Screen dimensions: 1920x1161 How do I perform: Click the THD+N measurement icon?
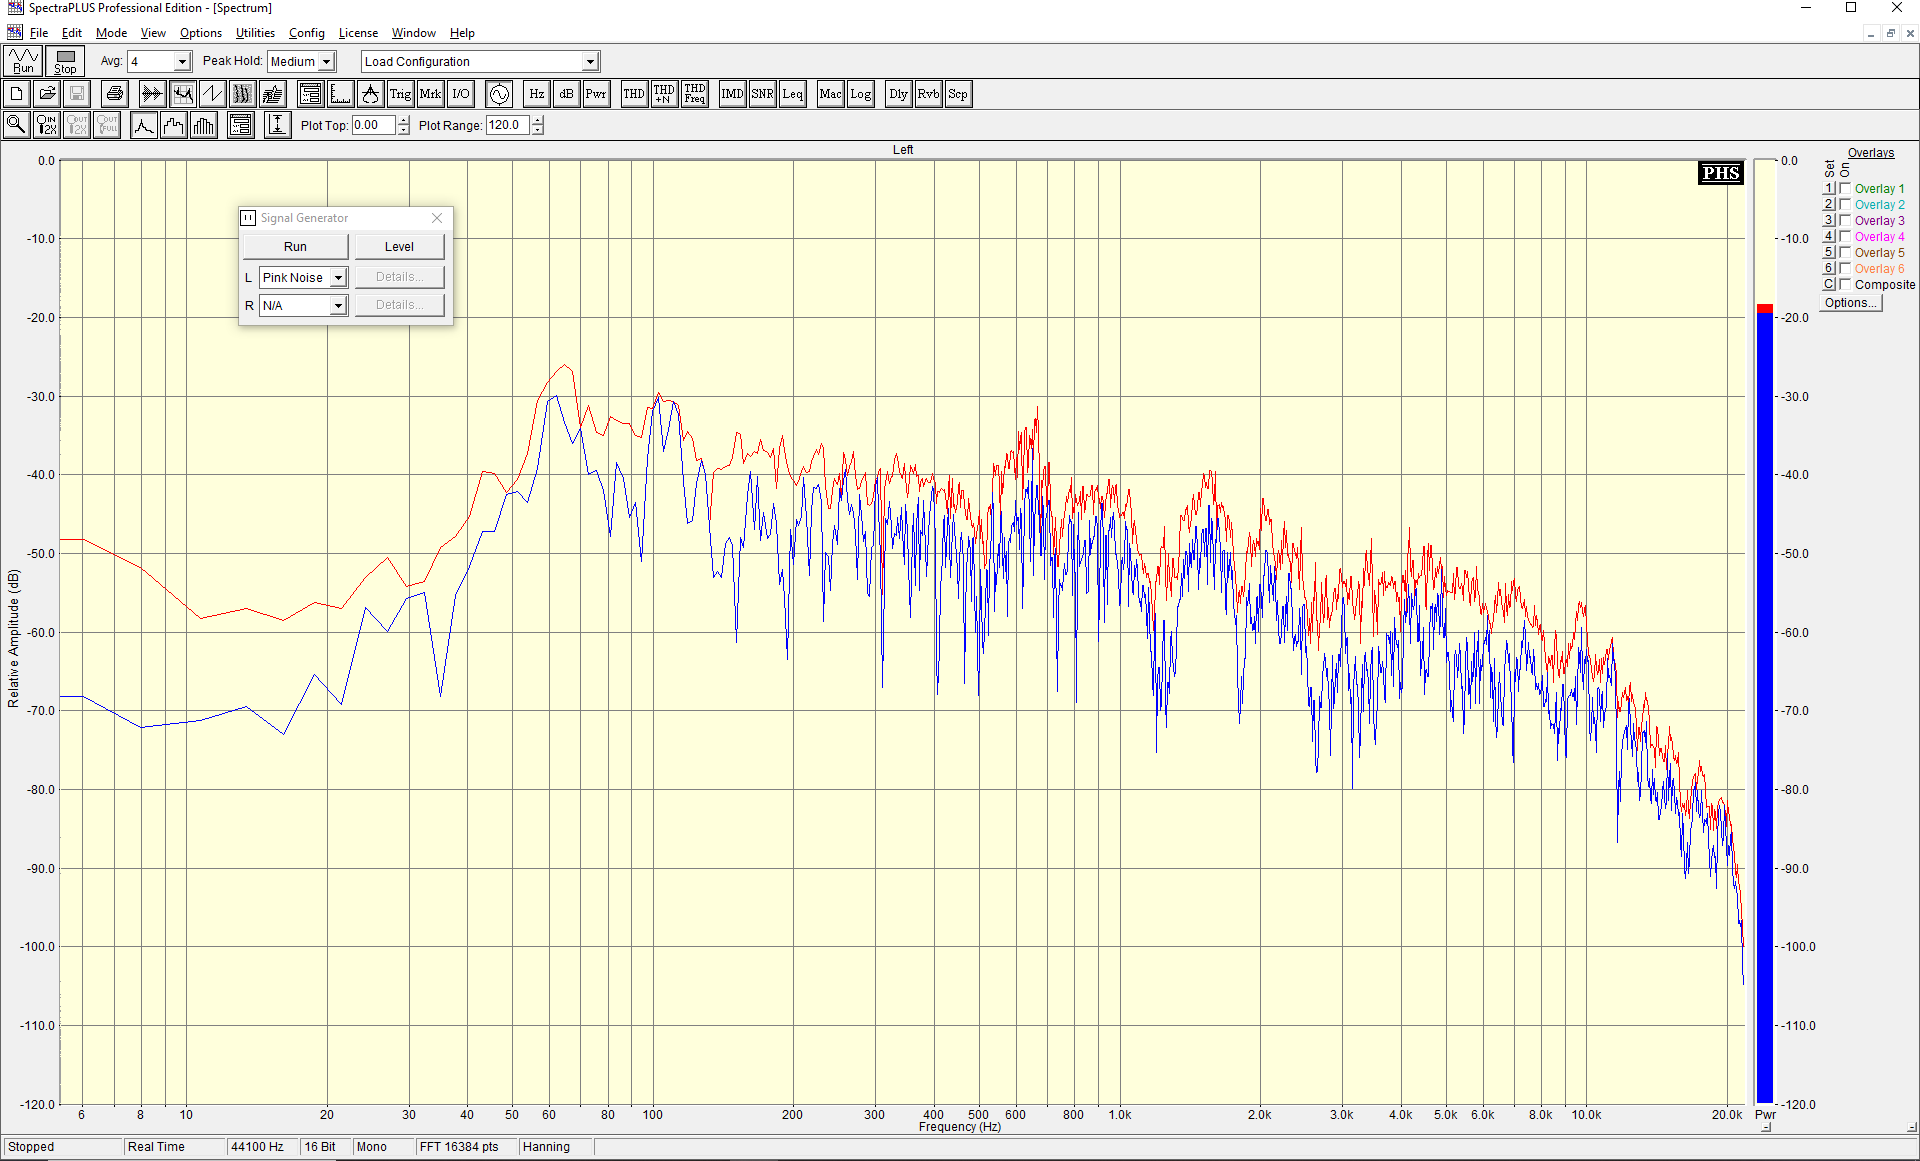click(x=664, y=94)
